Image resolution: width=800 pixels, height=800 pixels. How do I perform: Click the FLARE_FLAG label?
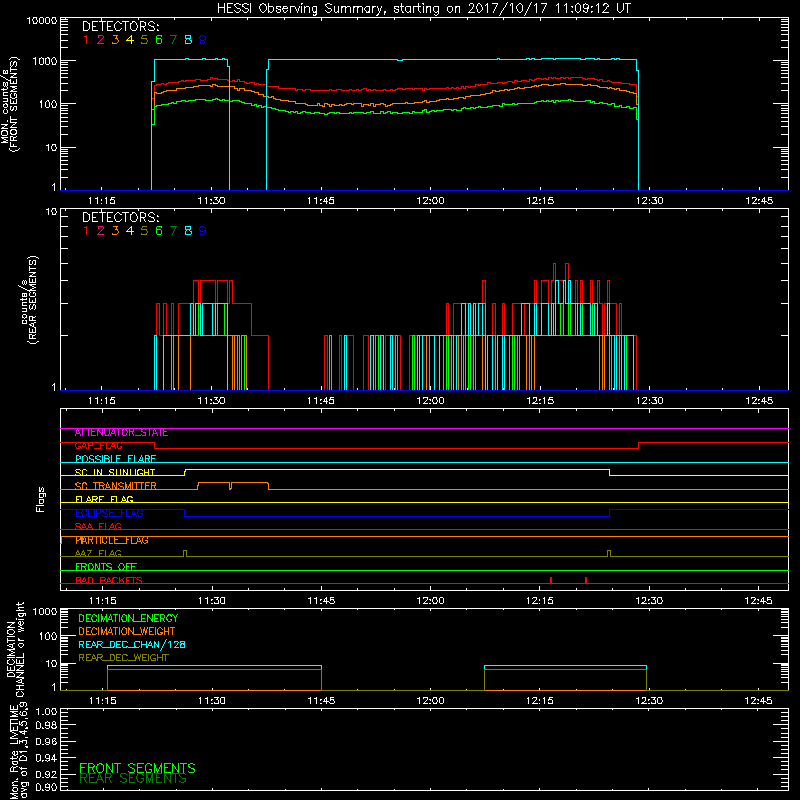click(x=104, y=499)
